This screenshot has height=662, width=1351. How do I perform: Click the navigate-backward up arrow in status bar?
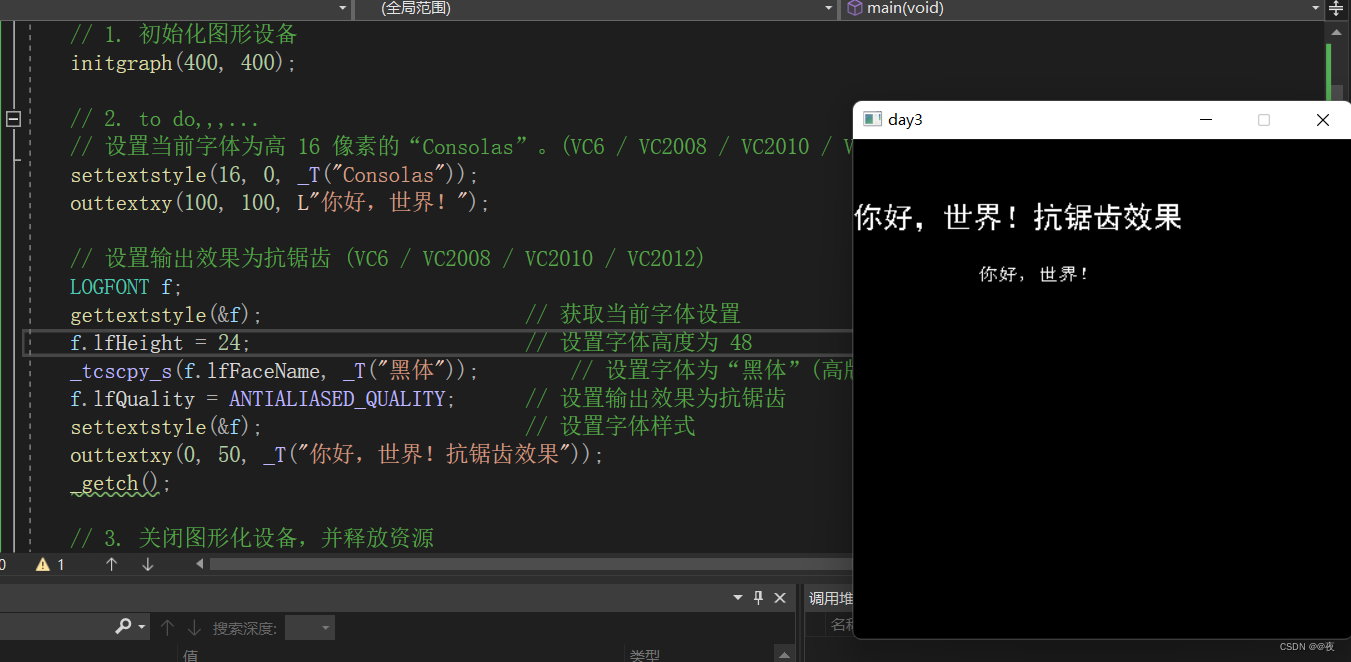[x=111, y=564]
